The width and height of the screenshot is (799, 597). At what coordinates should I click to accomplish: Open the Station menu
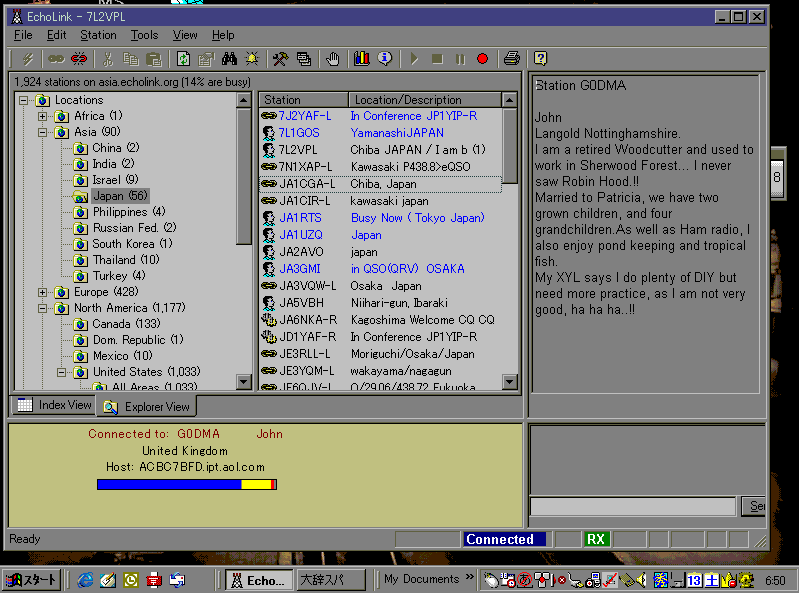click(x=98, y=35)
